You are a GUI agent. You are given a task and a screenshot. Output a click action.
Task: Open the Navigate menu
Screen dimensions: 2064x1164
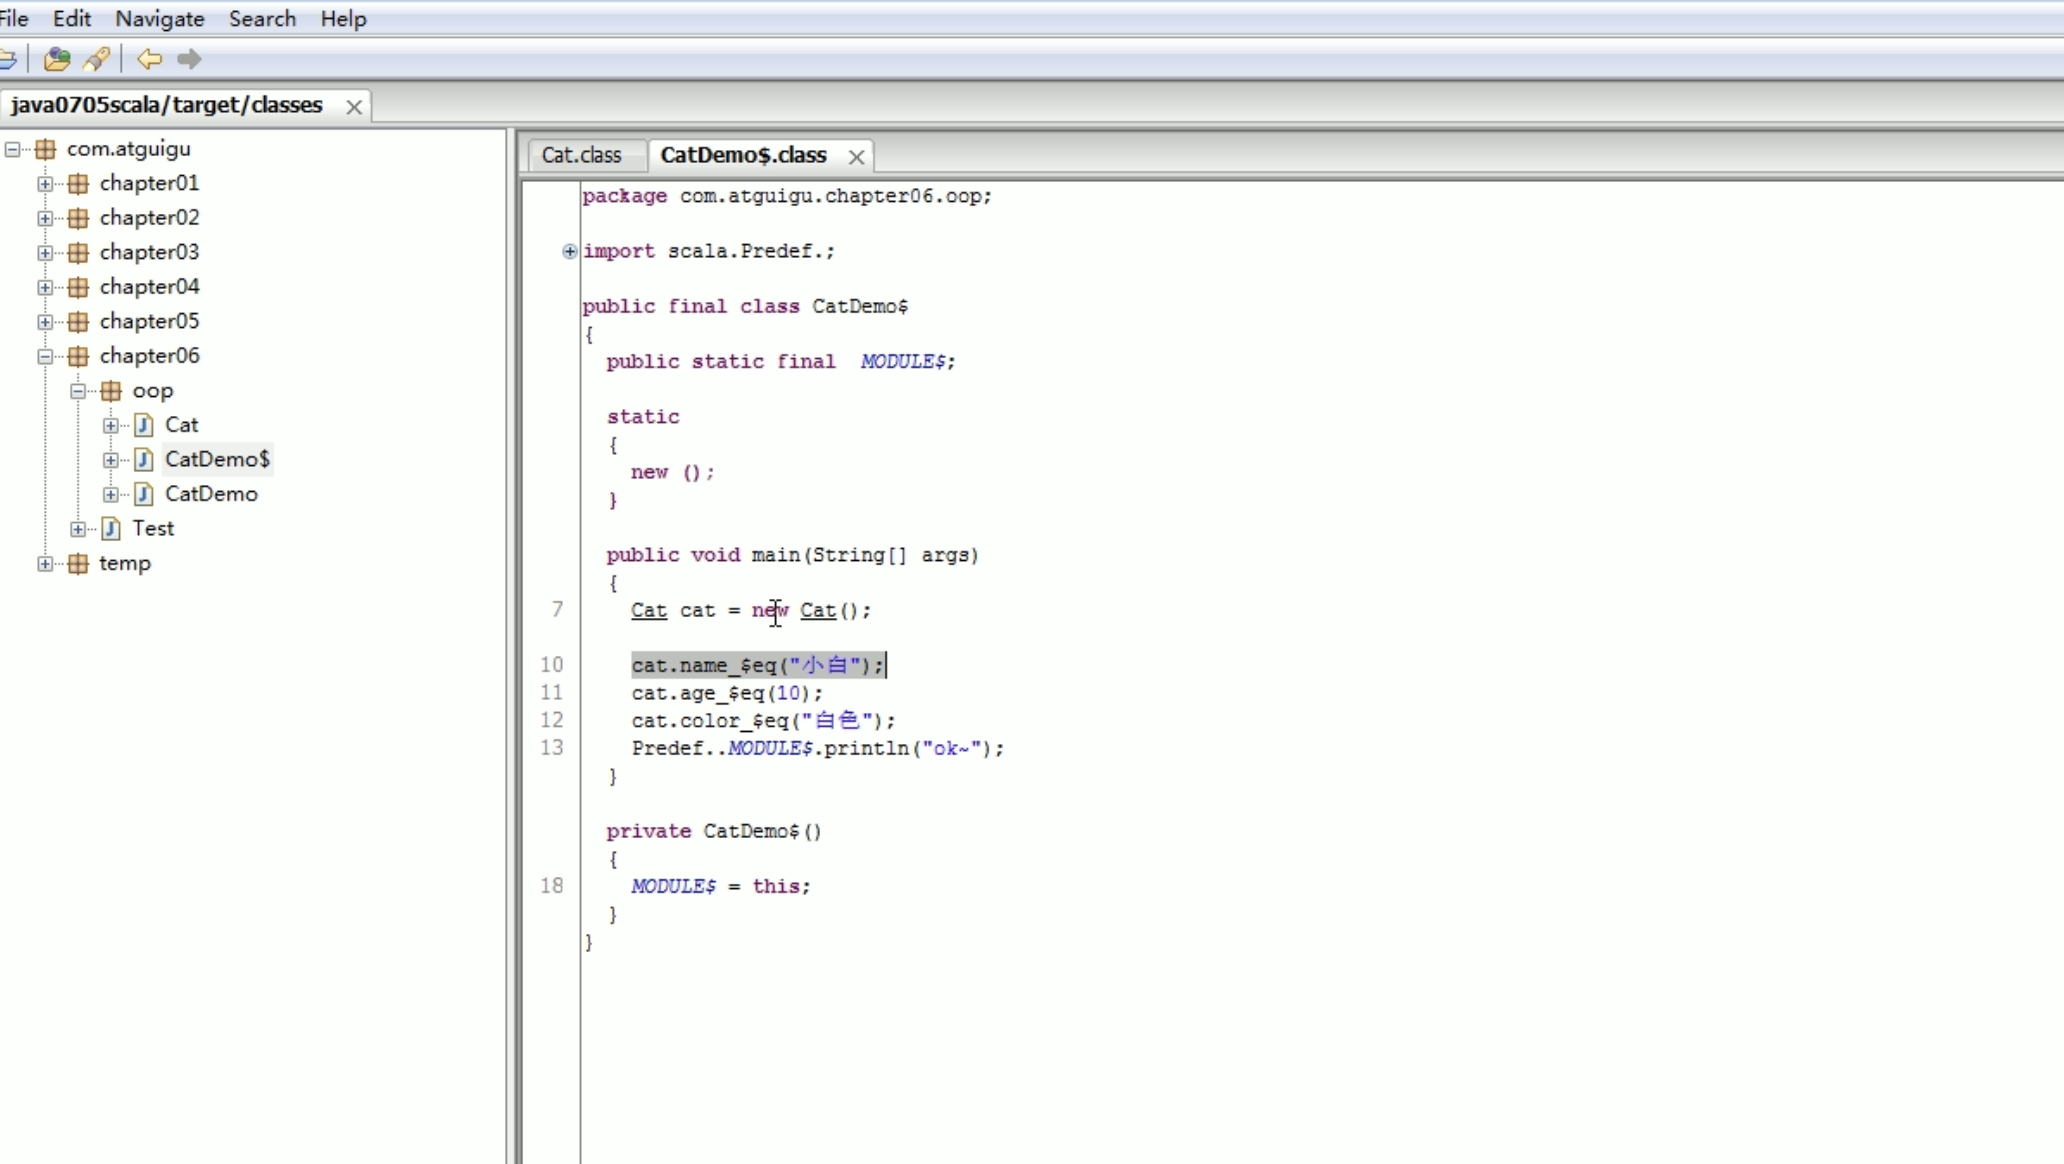click(160, 19)
